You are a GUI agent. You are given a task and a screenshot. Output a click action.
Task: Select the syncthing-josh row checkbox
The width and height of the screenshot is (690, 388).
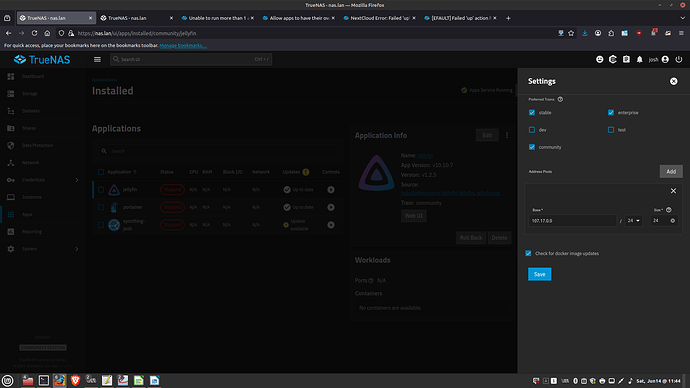tap(101, 225)
